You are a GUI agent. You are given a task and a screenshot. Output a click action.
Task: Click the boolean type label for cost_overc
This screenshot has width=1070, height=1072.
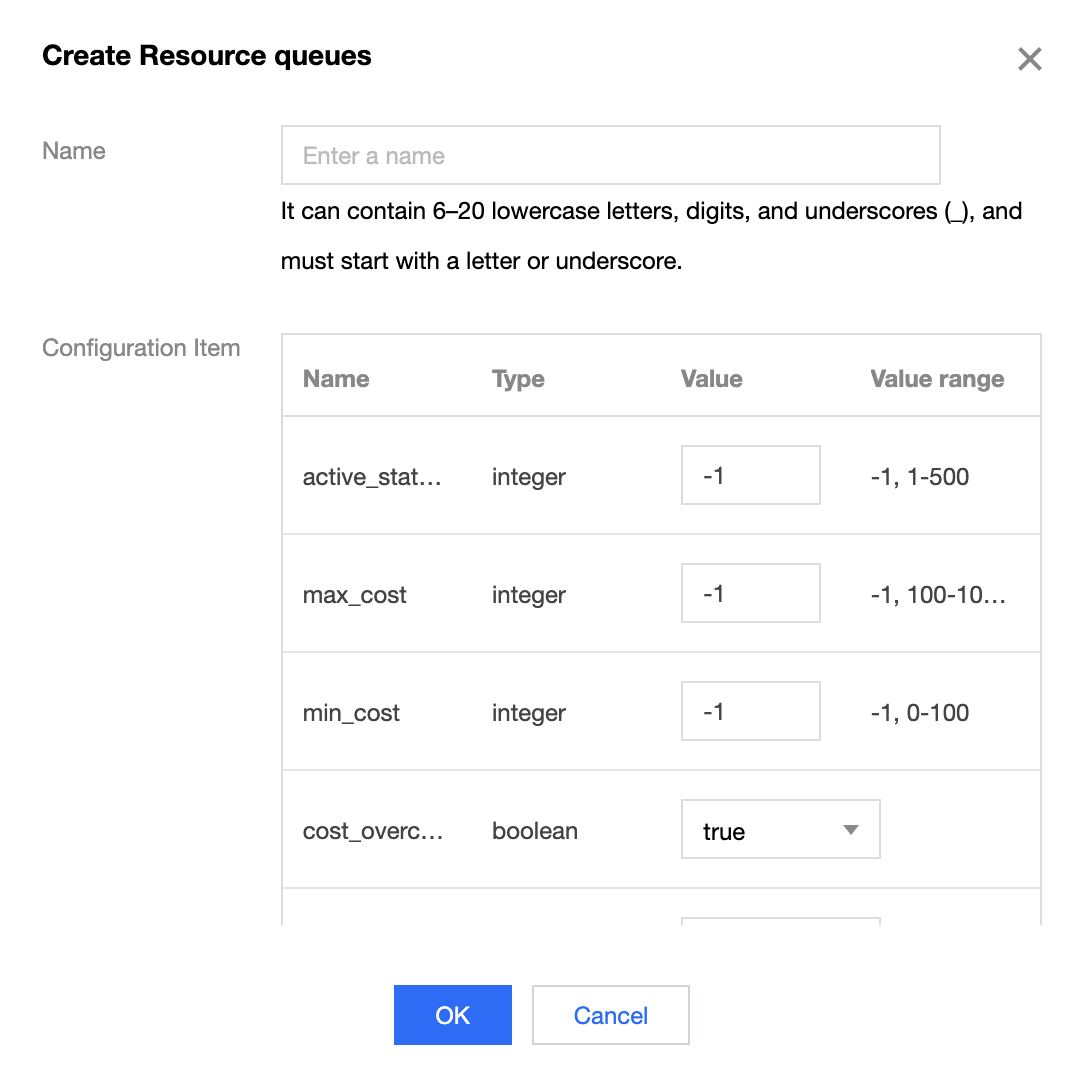(x=534, y=830)
